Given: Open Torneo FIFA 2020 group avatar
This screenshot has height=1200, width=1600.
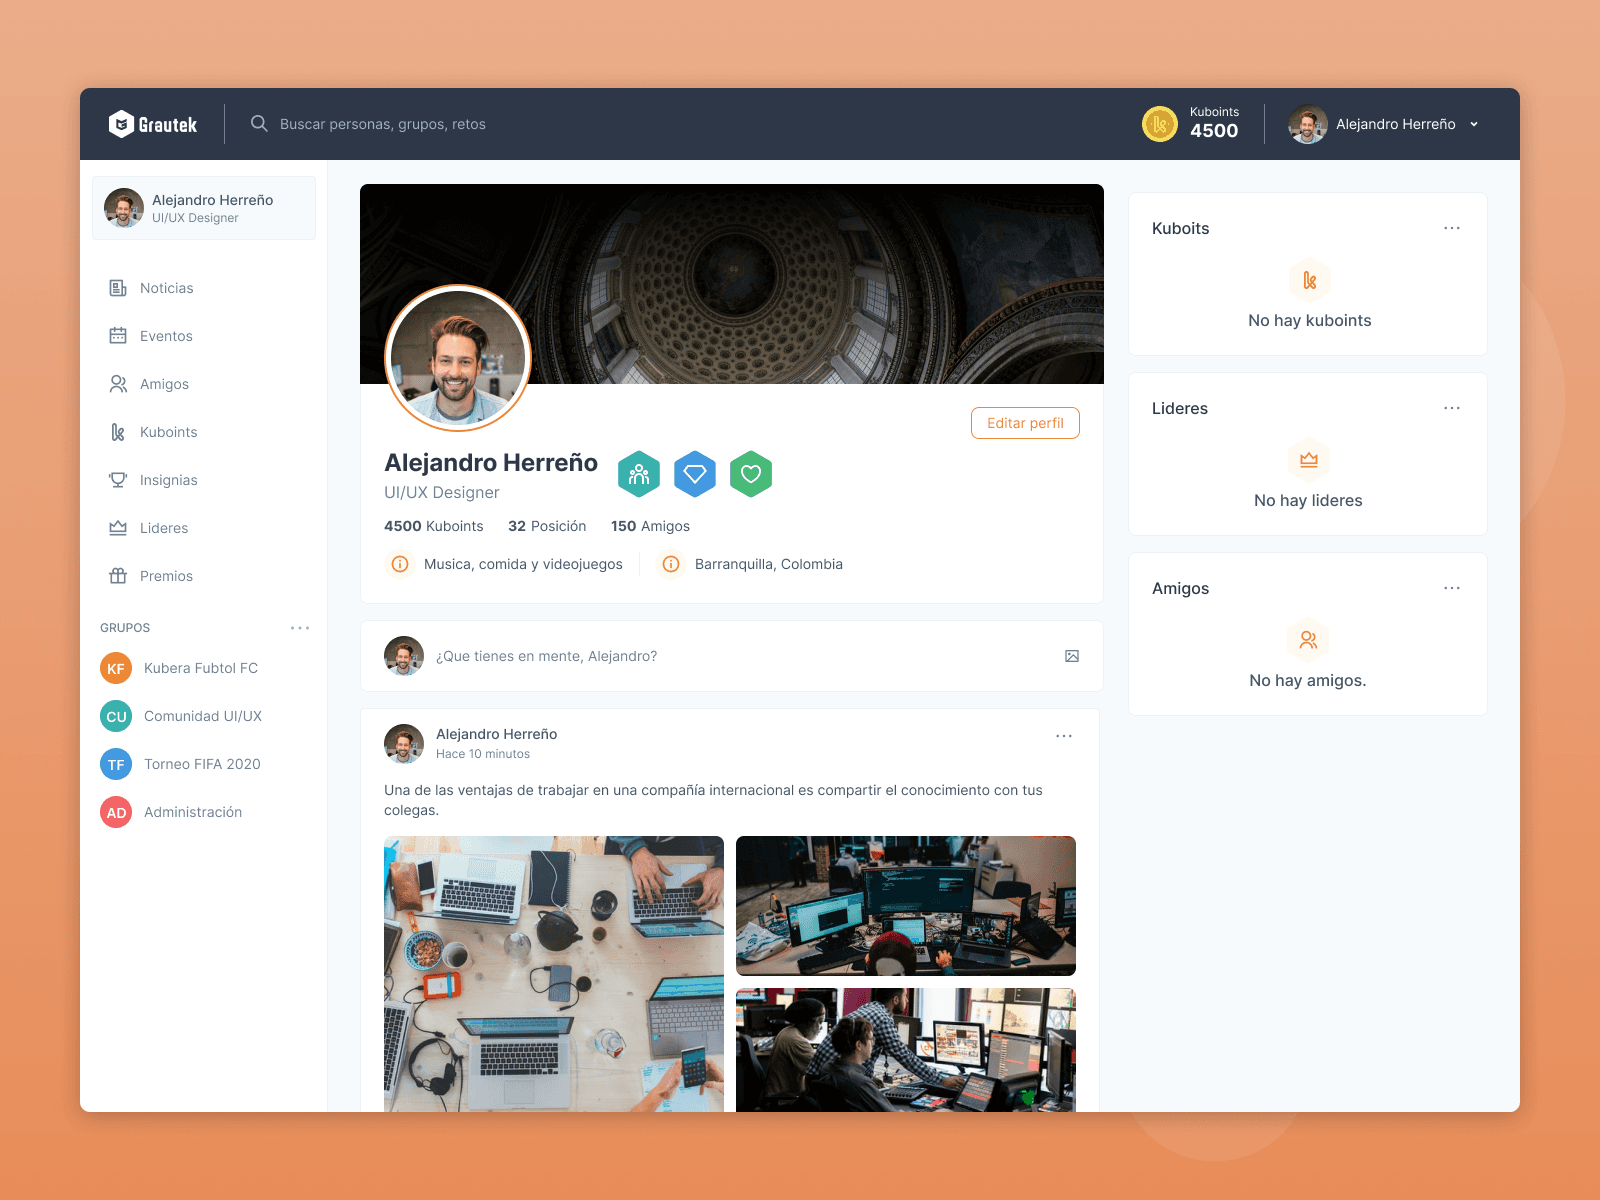Looking at the screenshot, I should coord(116,764).
